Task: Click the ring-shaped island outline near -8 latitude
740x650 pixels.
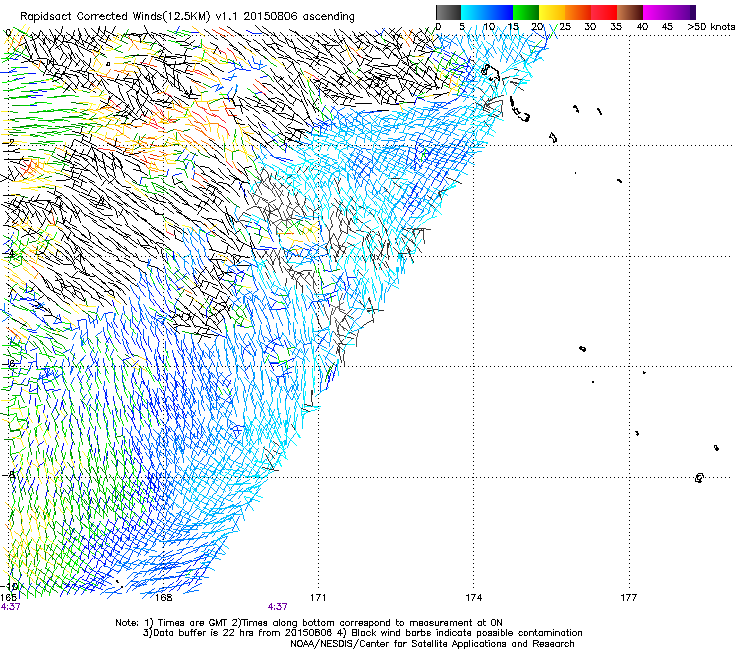Action: click(x=699, y=478)
